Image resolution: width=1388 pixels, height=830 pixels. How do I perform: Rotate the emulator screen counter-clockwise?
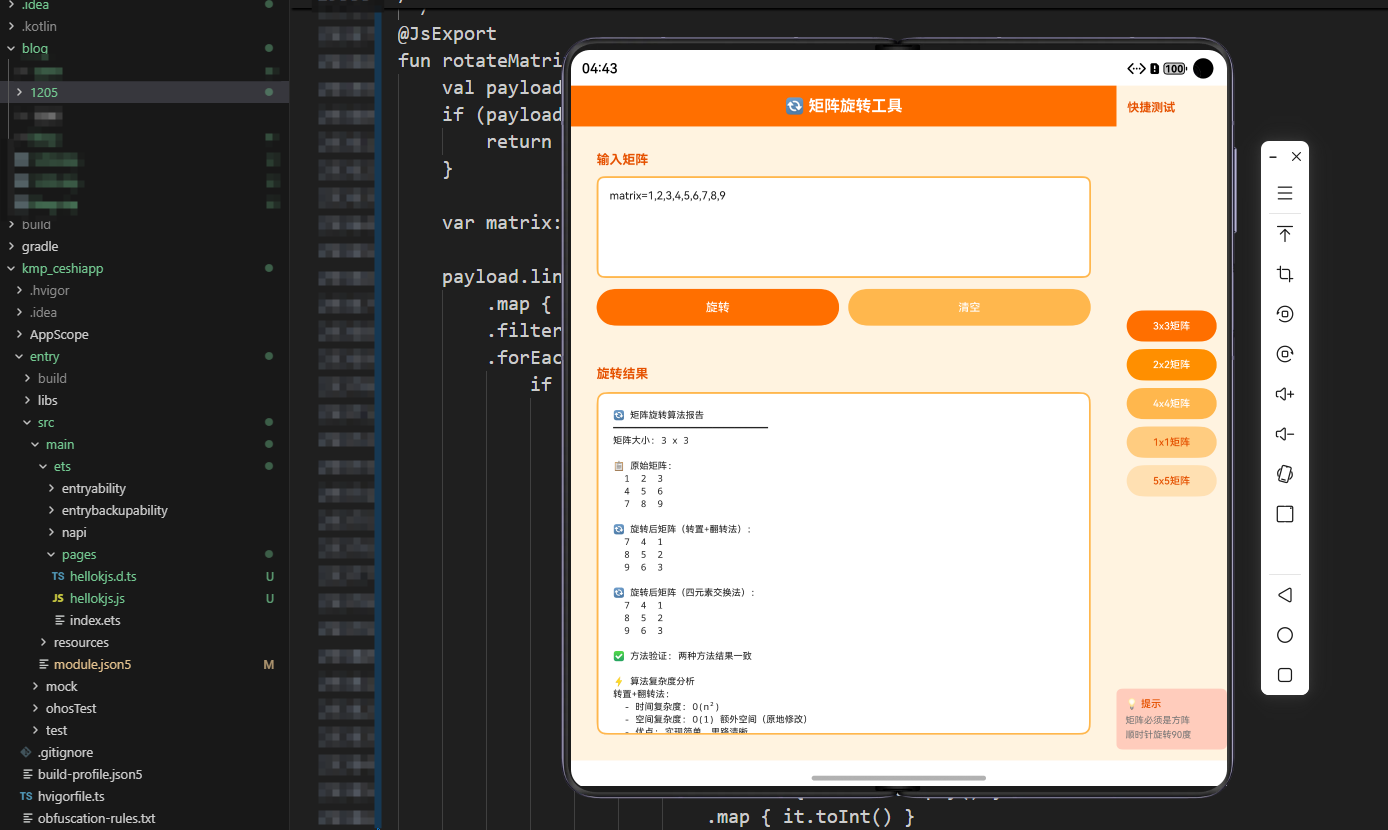(1285, 314)
